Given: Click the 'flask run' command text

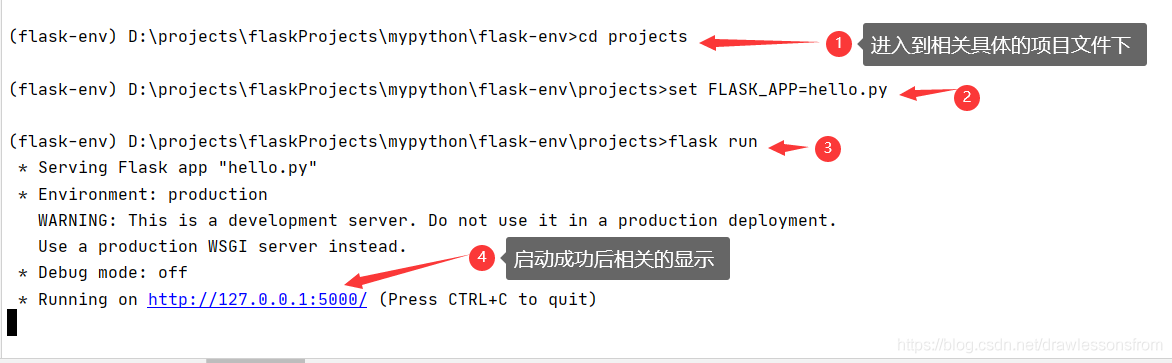Looking at the screenshot, I should (x=712, y=141).
